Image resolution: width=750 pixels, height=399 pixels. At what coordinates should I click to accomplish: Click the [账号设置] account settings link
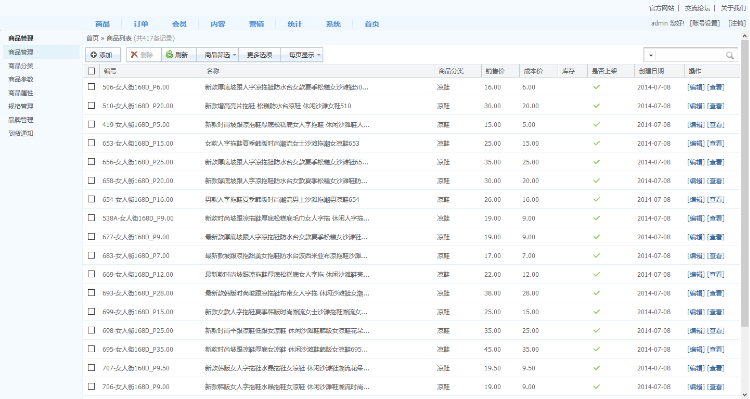pyautogui.click(x=705, y=23)
